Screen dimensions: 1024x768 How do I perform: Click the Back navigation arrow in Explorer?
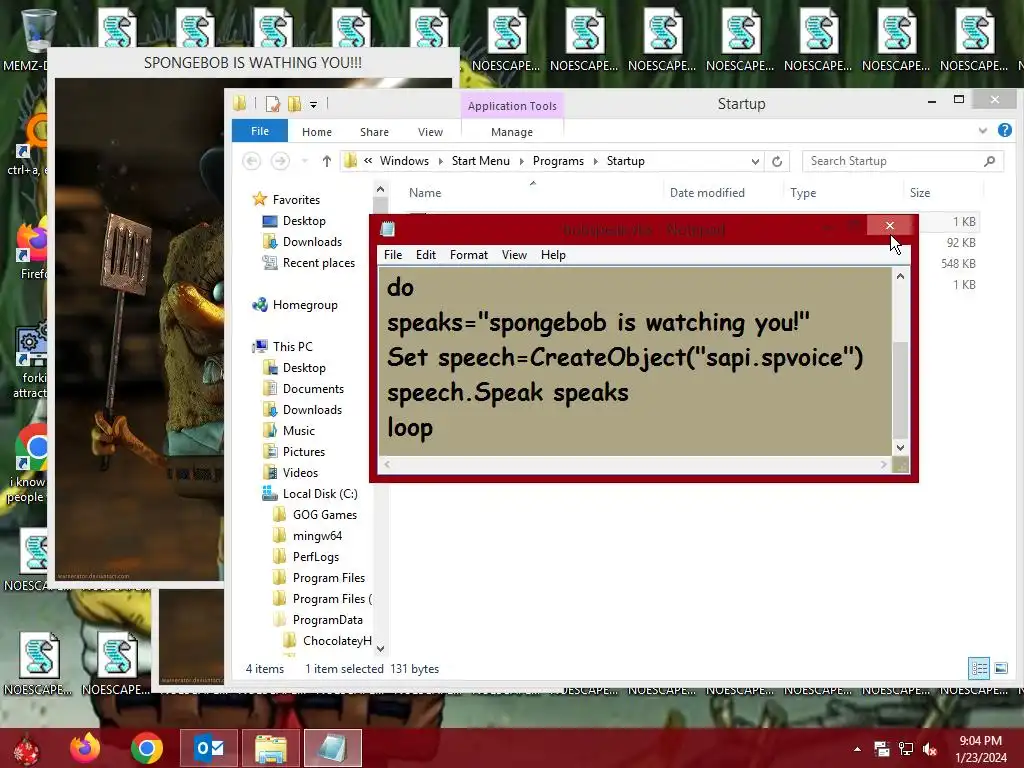251,161
